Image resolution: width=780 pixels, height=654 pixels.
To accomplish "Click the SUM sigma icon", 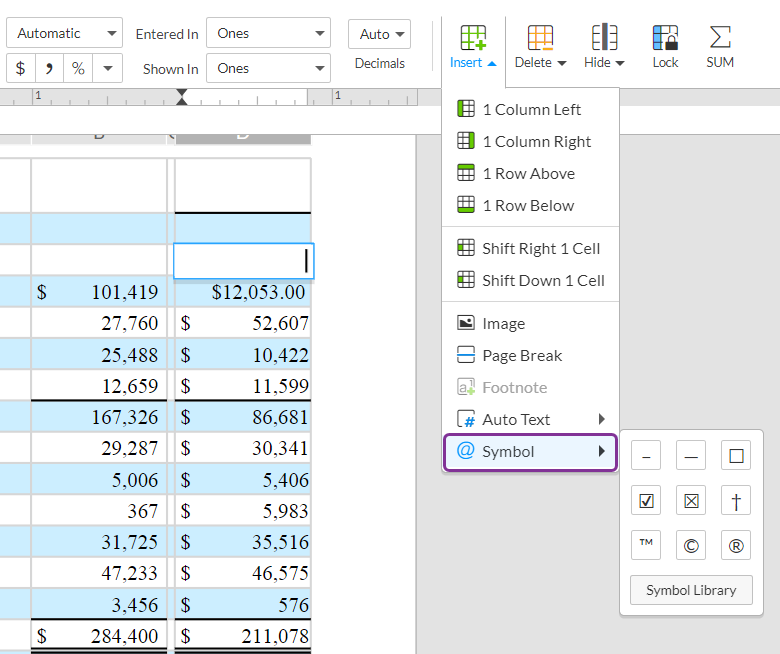I will tap(720, 46).
